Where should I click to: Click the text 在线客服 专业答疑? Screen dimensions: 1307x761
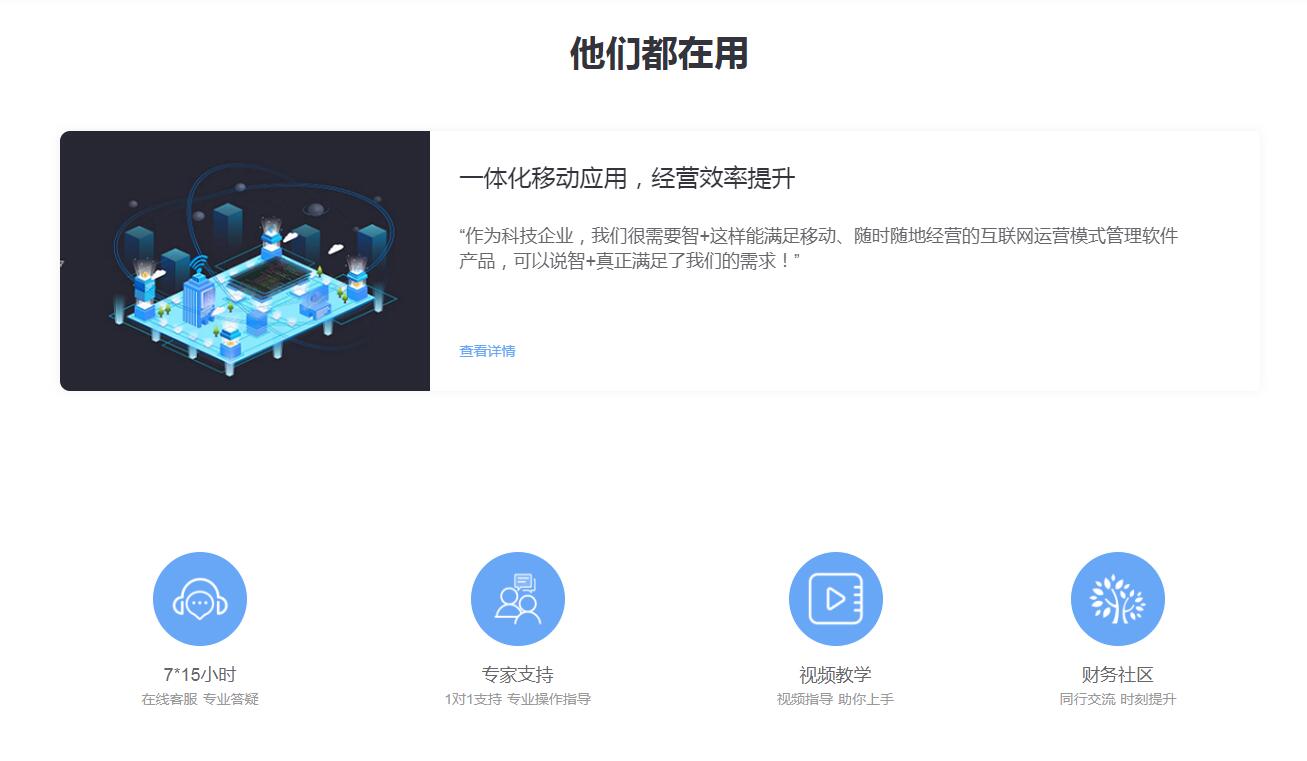click(x=200, y=699)
